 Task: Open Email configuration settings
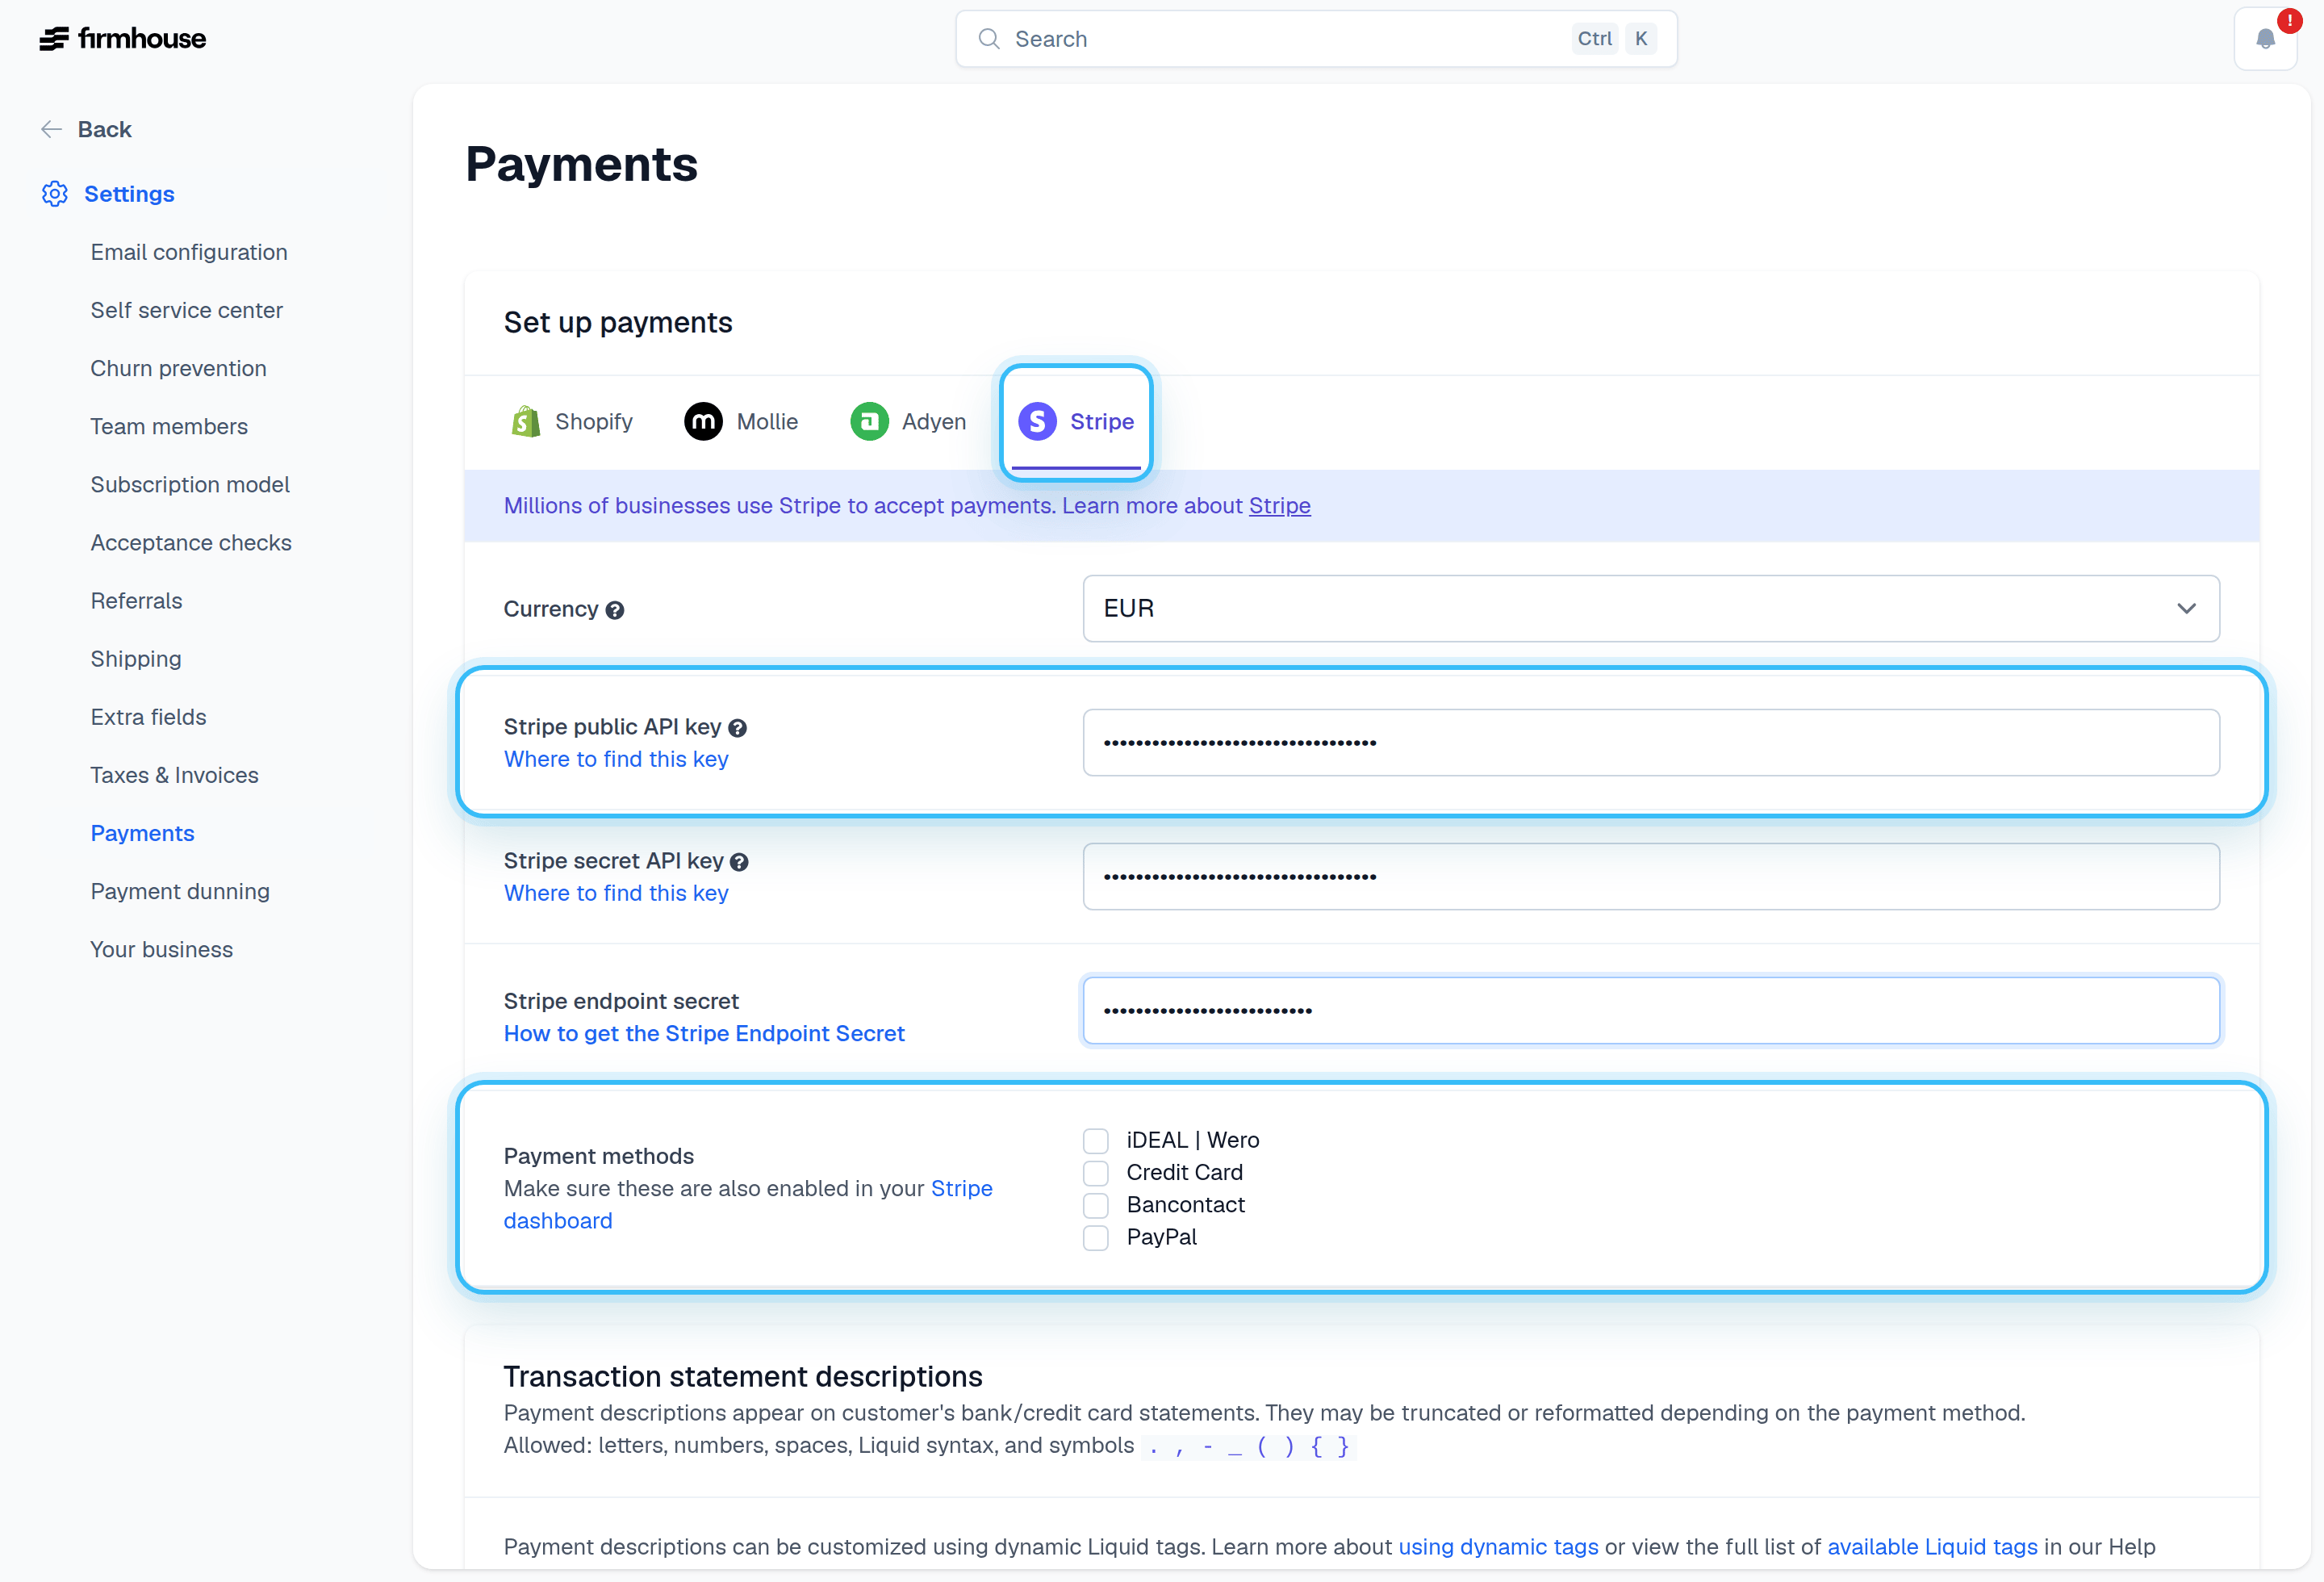click(x=189, y=252)
